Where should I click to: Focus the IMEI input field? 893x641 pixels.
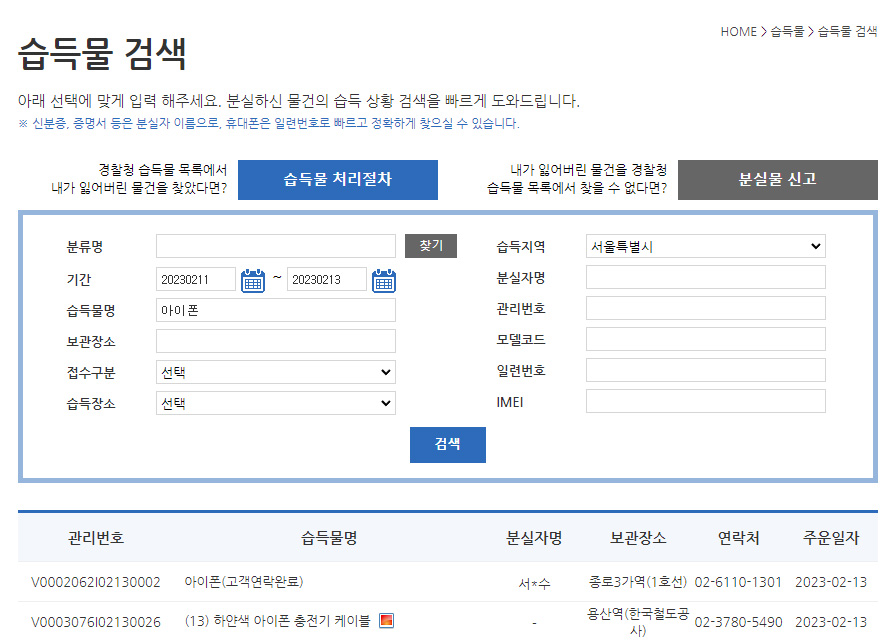[706, 401]
